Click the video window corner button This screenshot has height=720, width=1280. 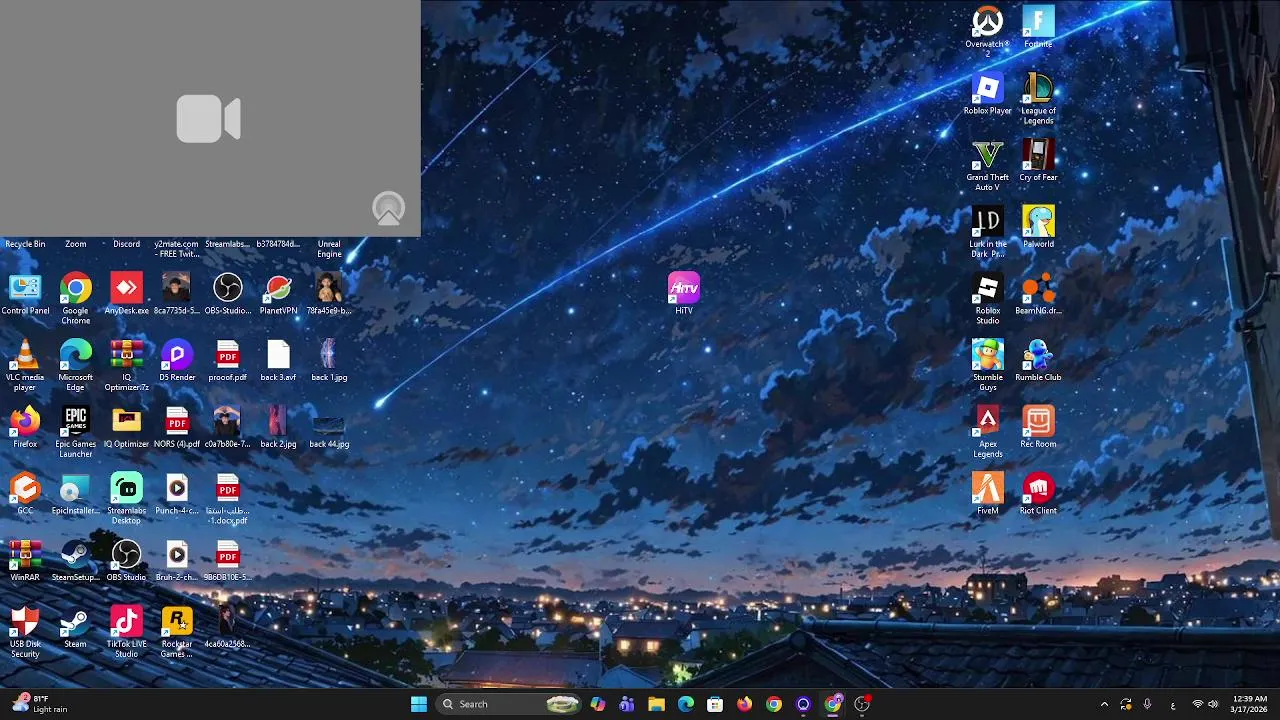click(389, 208)
